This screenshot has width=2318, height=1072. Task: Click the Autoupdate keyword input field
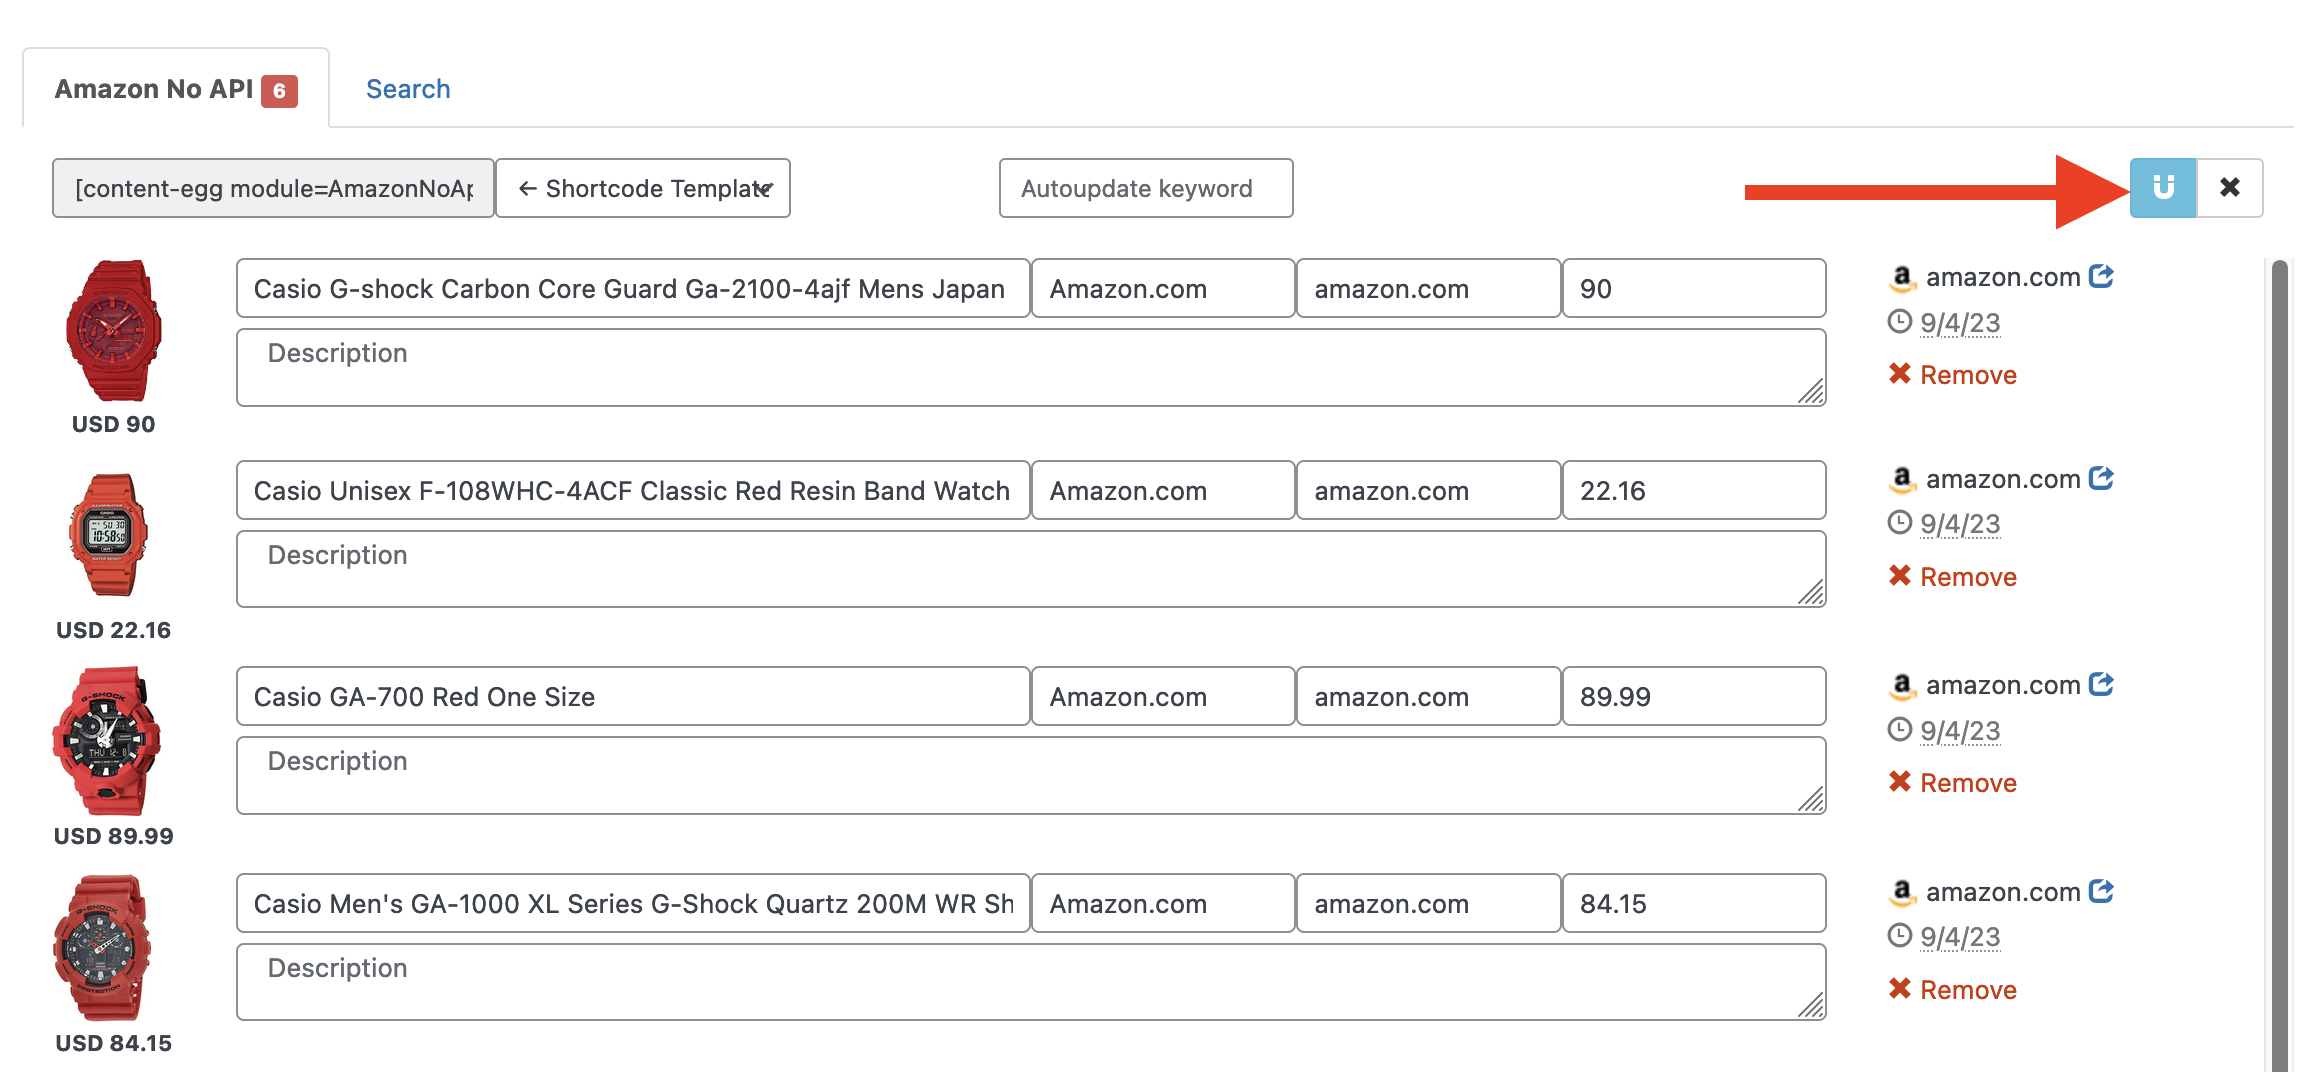click(x=1145, y=188)
